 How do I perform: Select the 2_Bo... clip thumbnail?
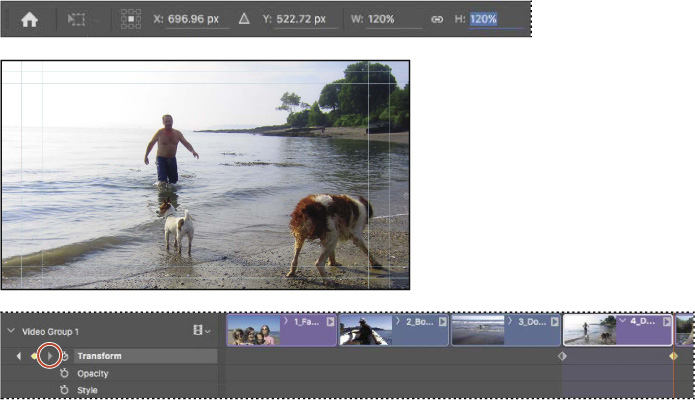(x=366, y=330)
